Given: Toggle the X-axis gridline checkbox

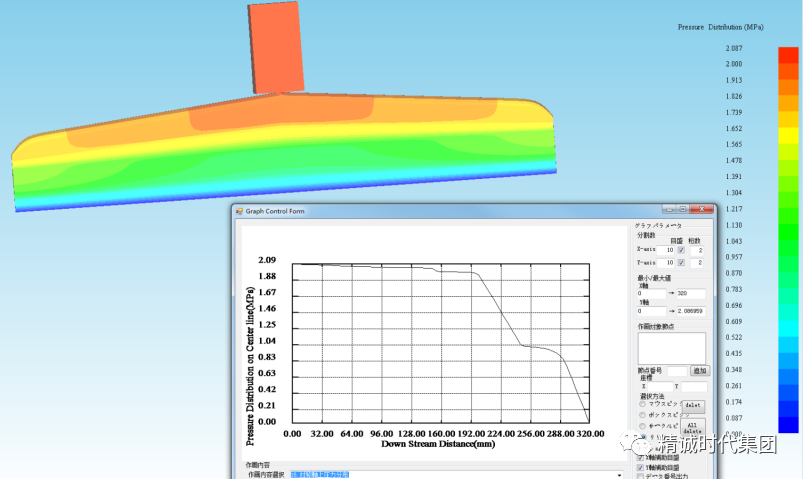Looking at the screenshot, I should 681,250.
